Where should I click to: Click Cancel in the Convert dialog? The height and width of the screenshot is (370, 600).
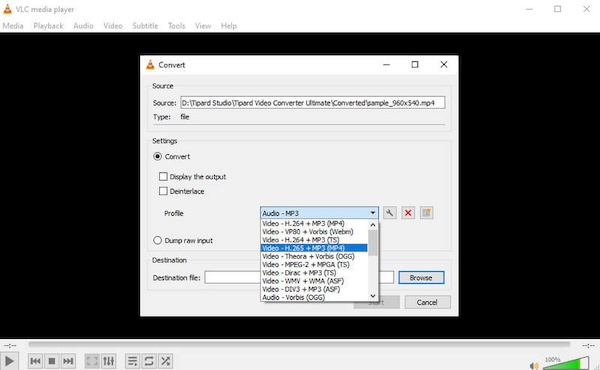click(427, 302)
